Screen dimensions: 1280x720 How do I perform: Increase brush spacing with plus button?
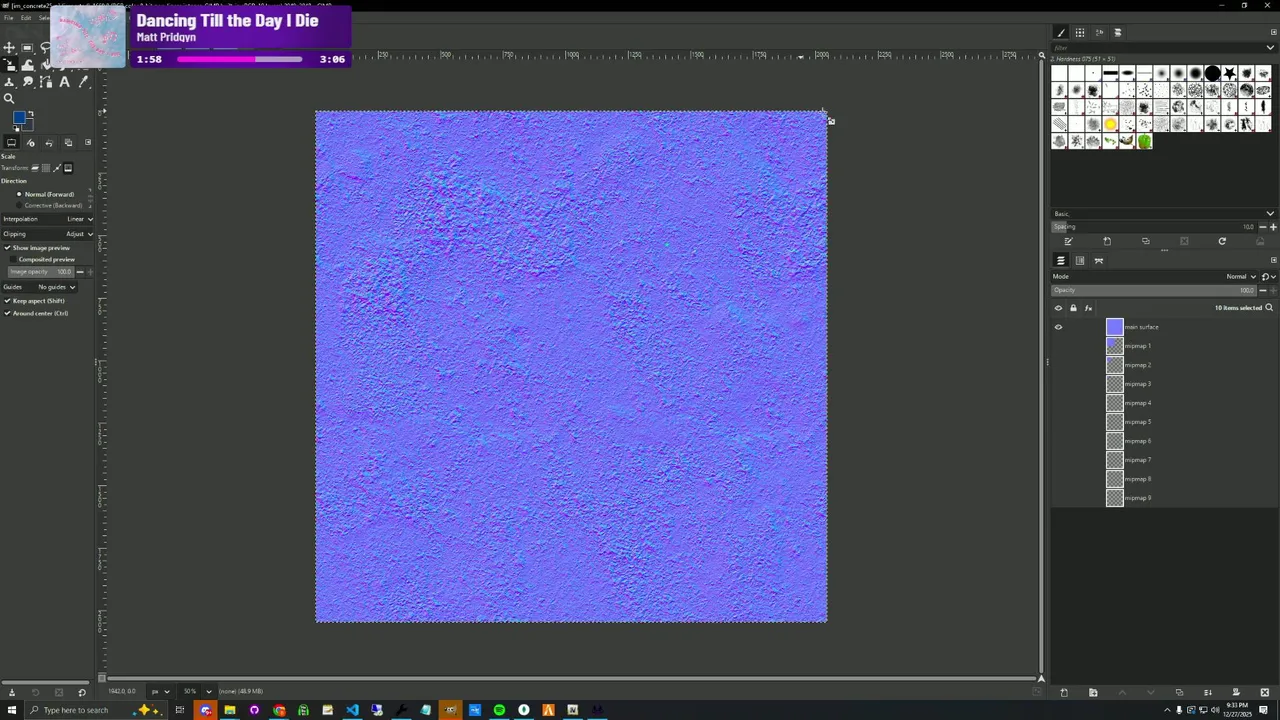(1273, 227)
